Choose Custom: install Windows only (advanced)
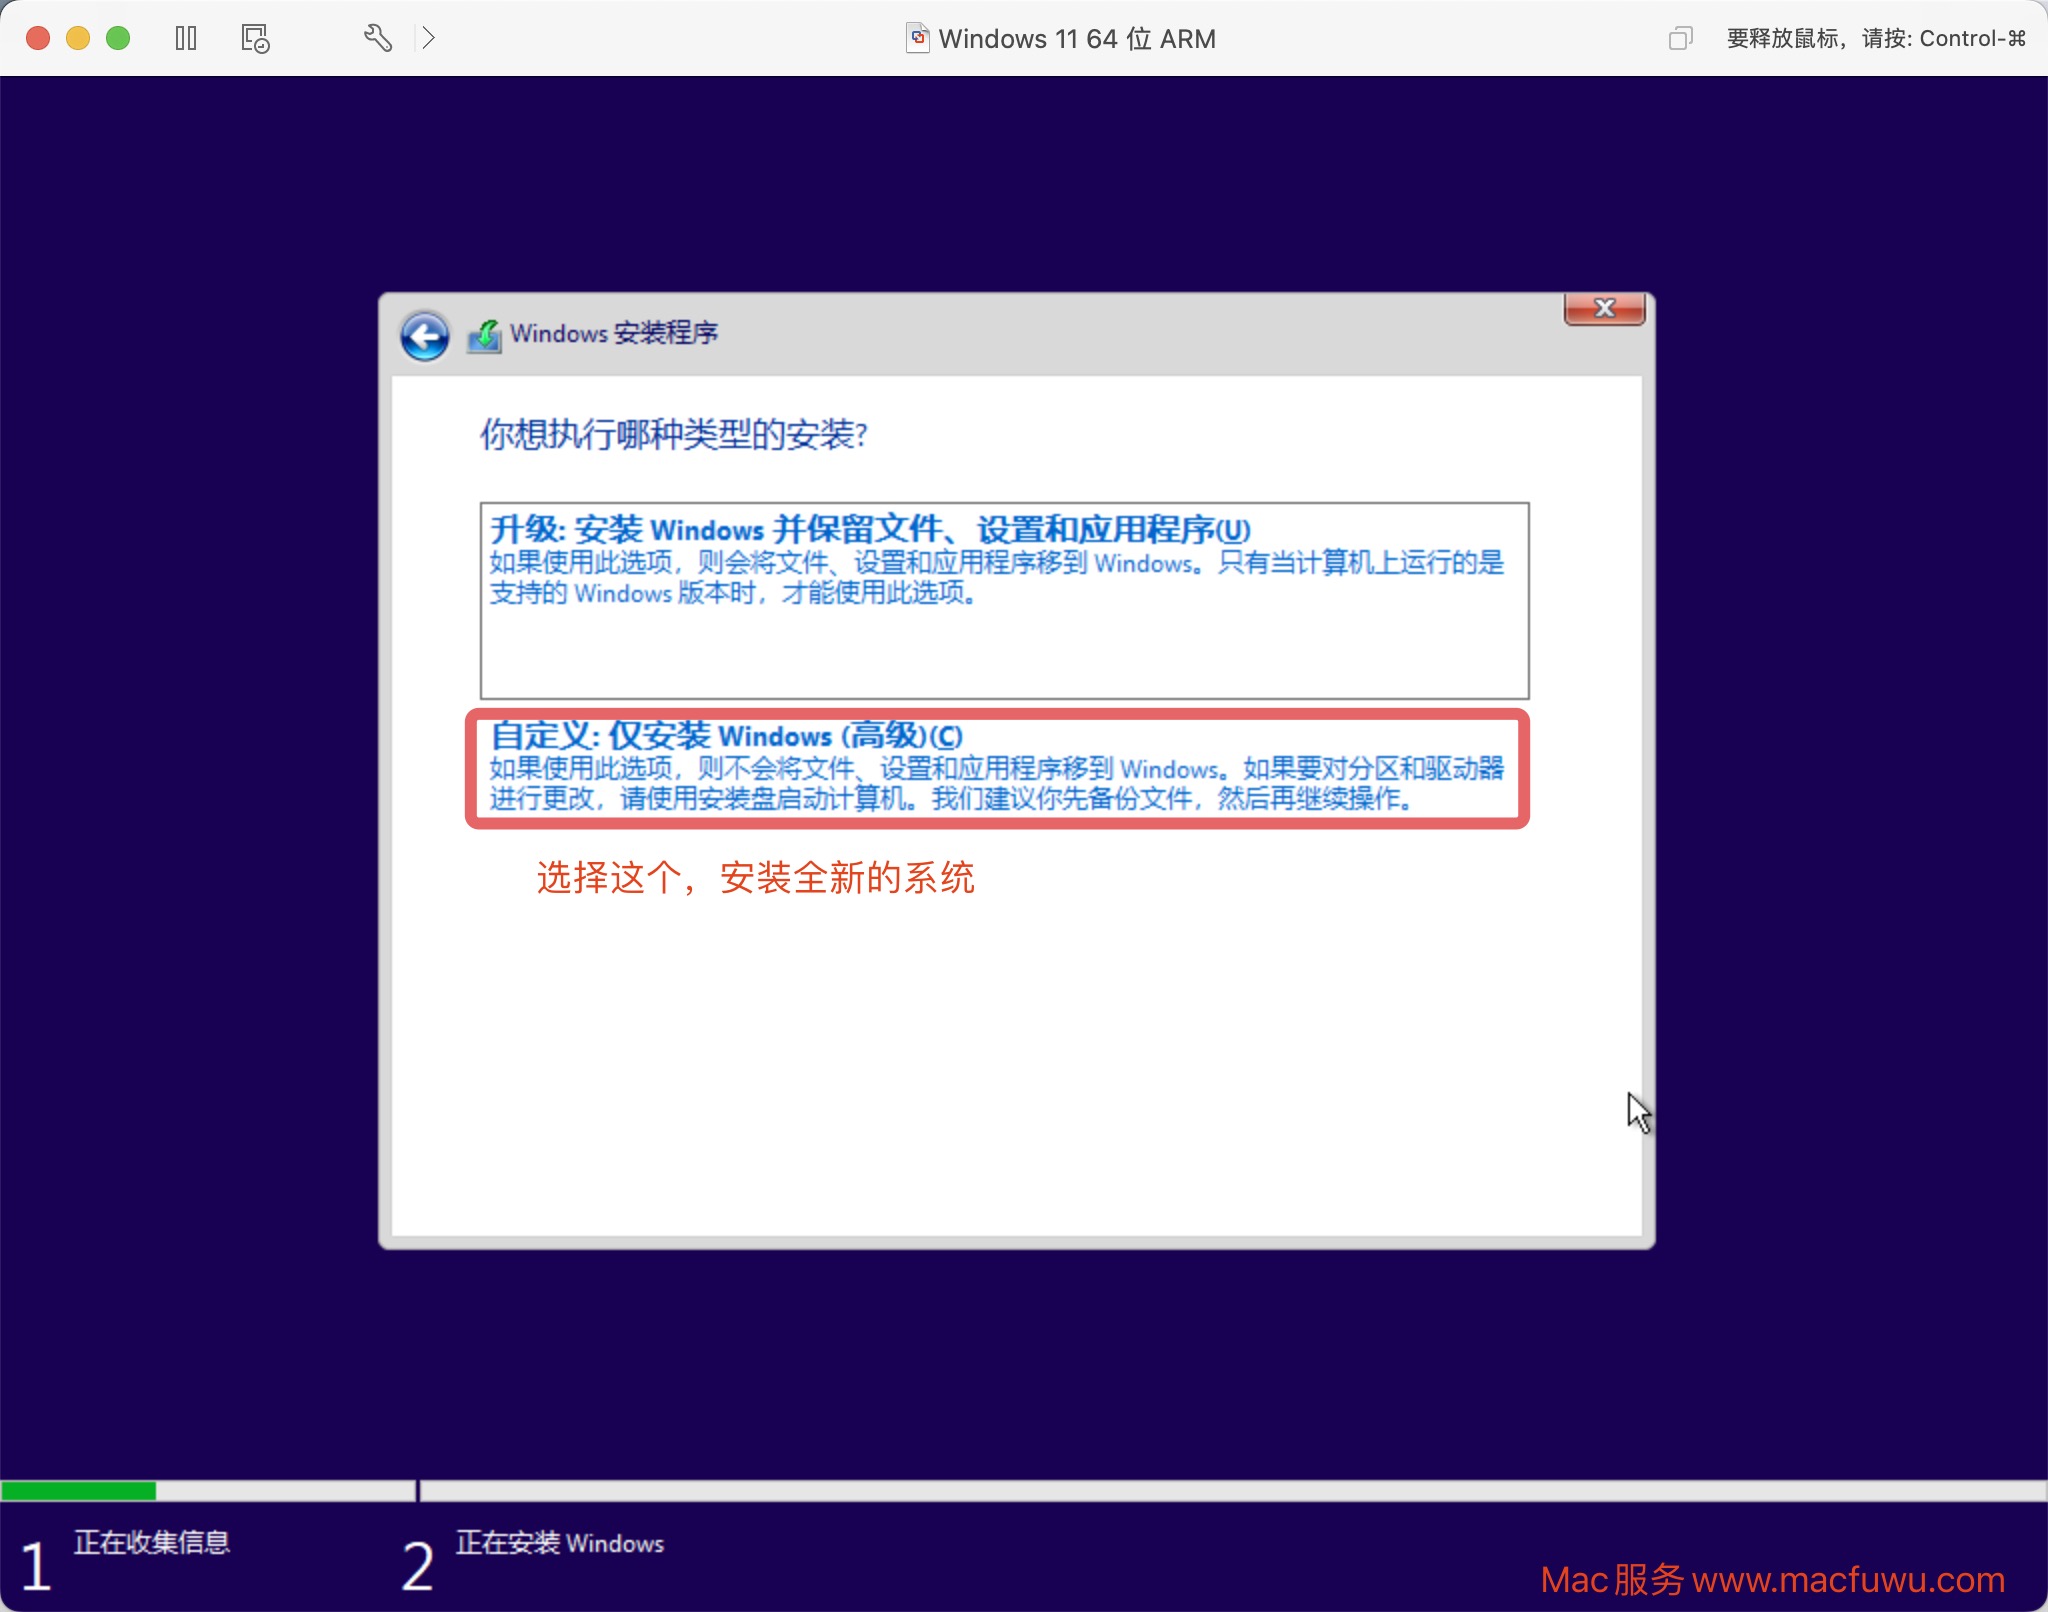 pos(998,768)
